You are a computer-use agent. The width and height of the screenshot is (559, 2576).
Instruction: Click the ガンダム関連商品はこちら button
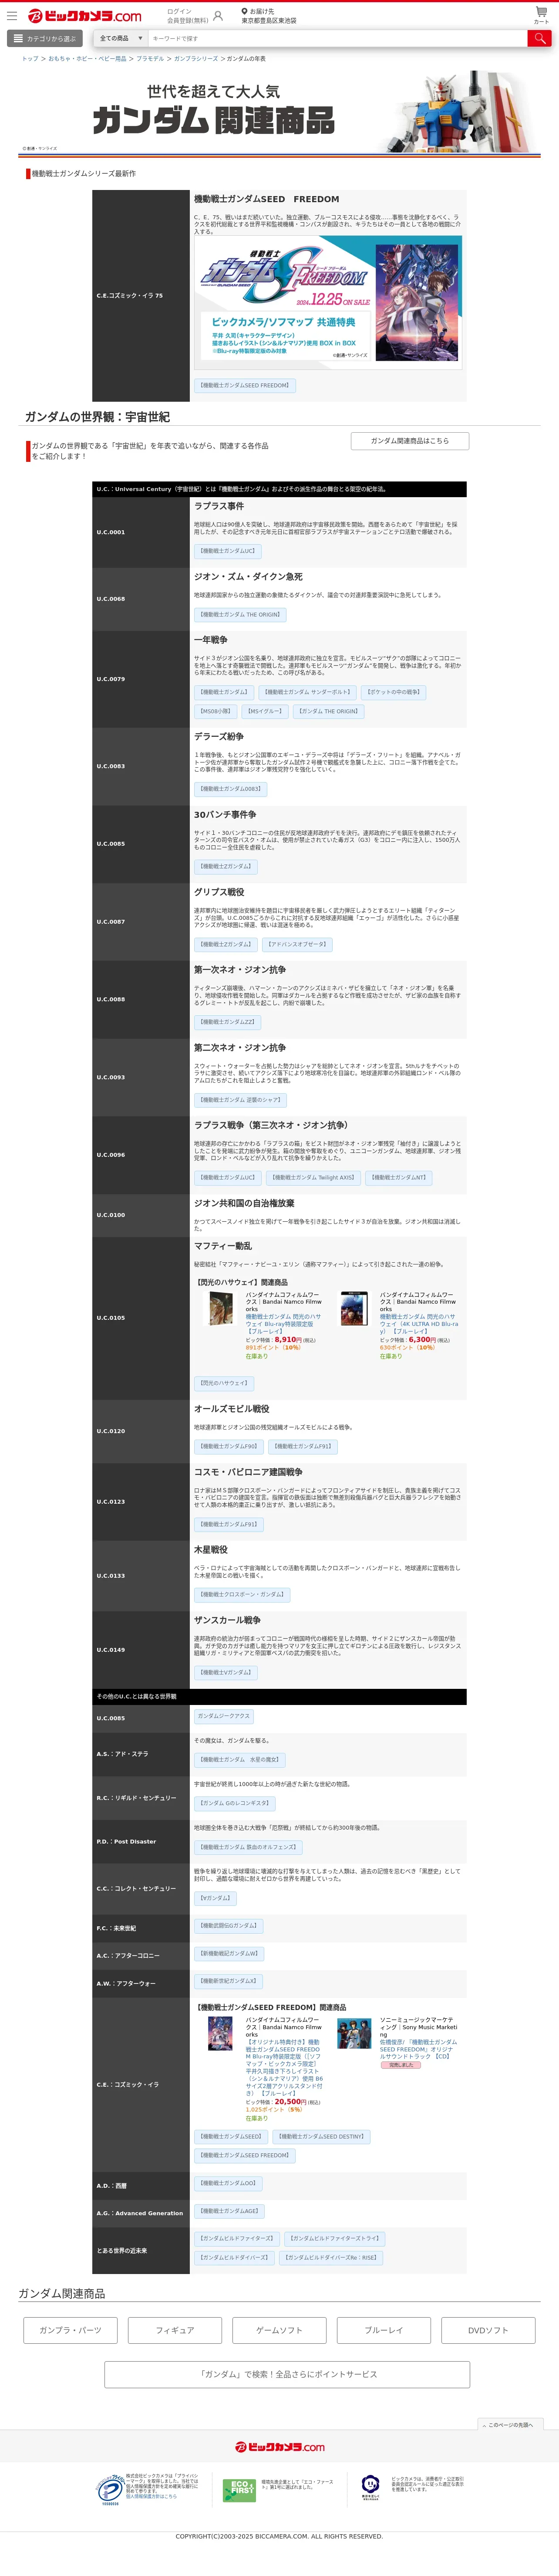pos(410,441)
